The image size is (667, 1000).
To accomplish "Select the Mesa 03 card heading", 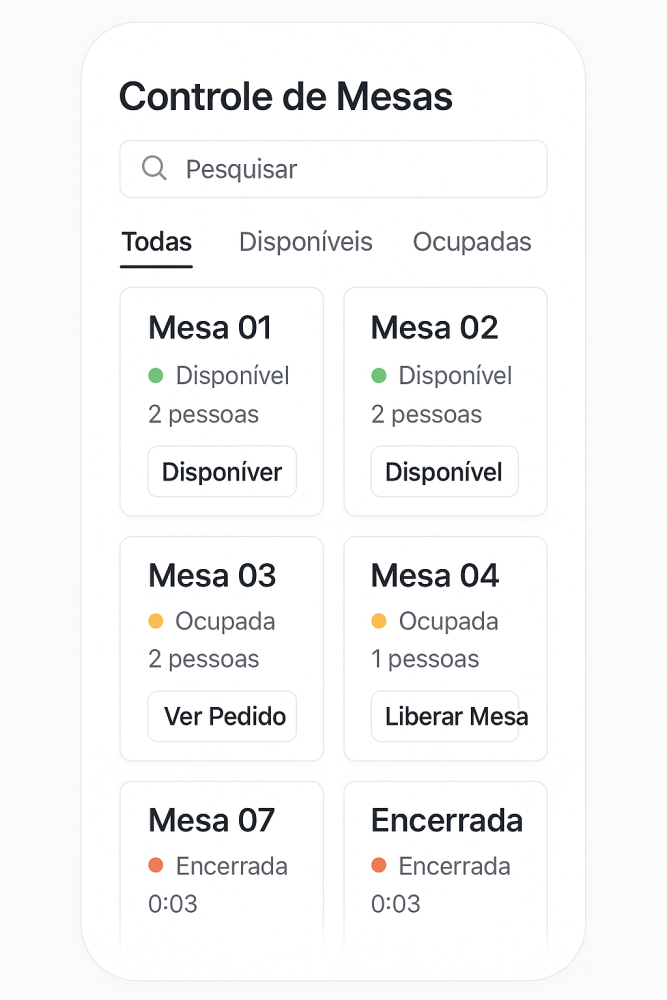I will 212,575.
